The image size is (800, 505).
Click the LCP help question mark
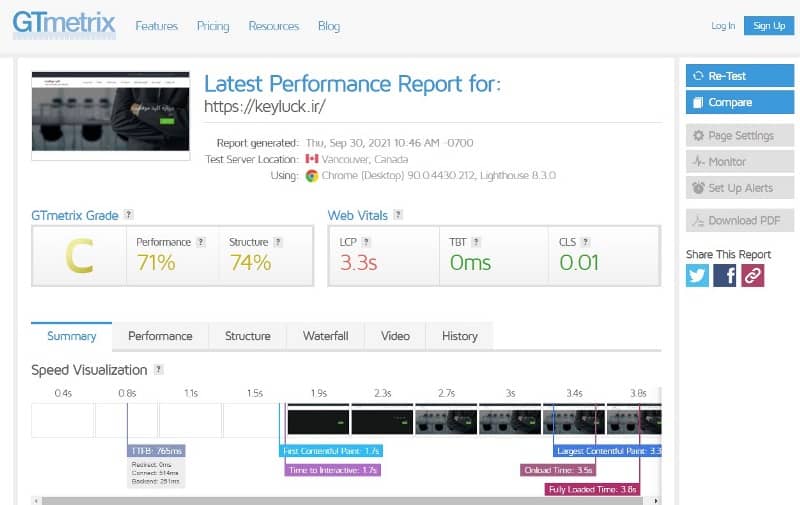366,242
